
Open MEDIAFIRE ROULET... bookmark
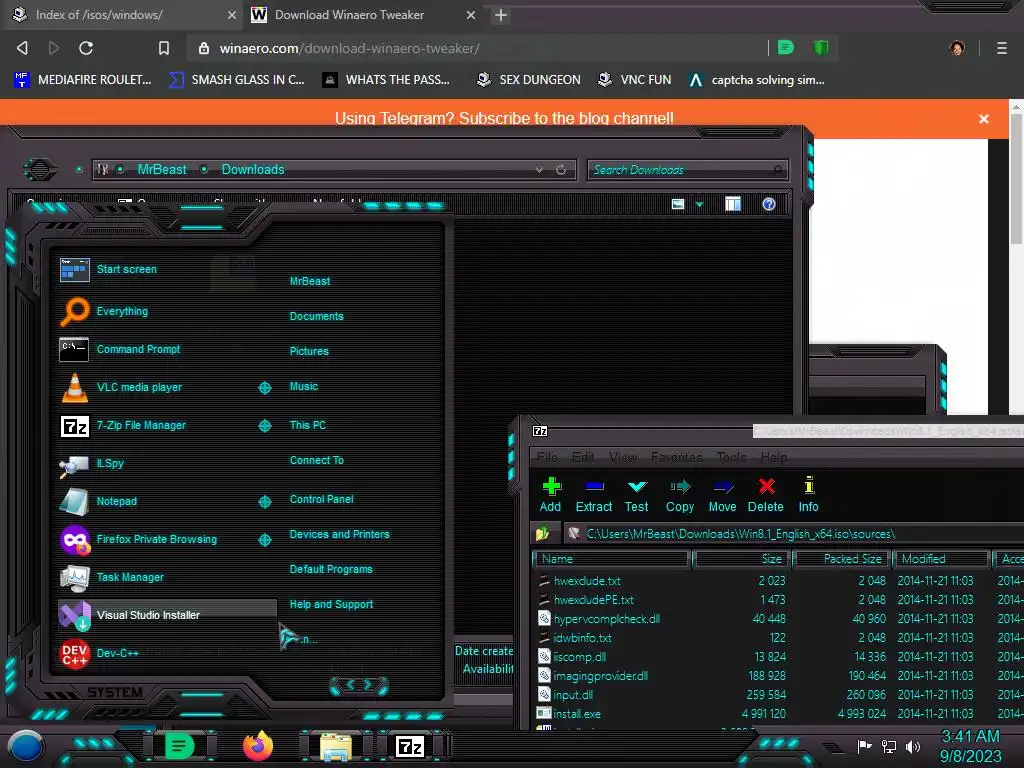pyautogui.click(x=82, y=80)
